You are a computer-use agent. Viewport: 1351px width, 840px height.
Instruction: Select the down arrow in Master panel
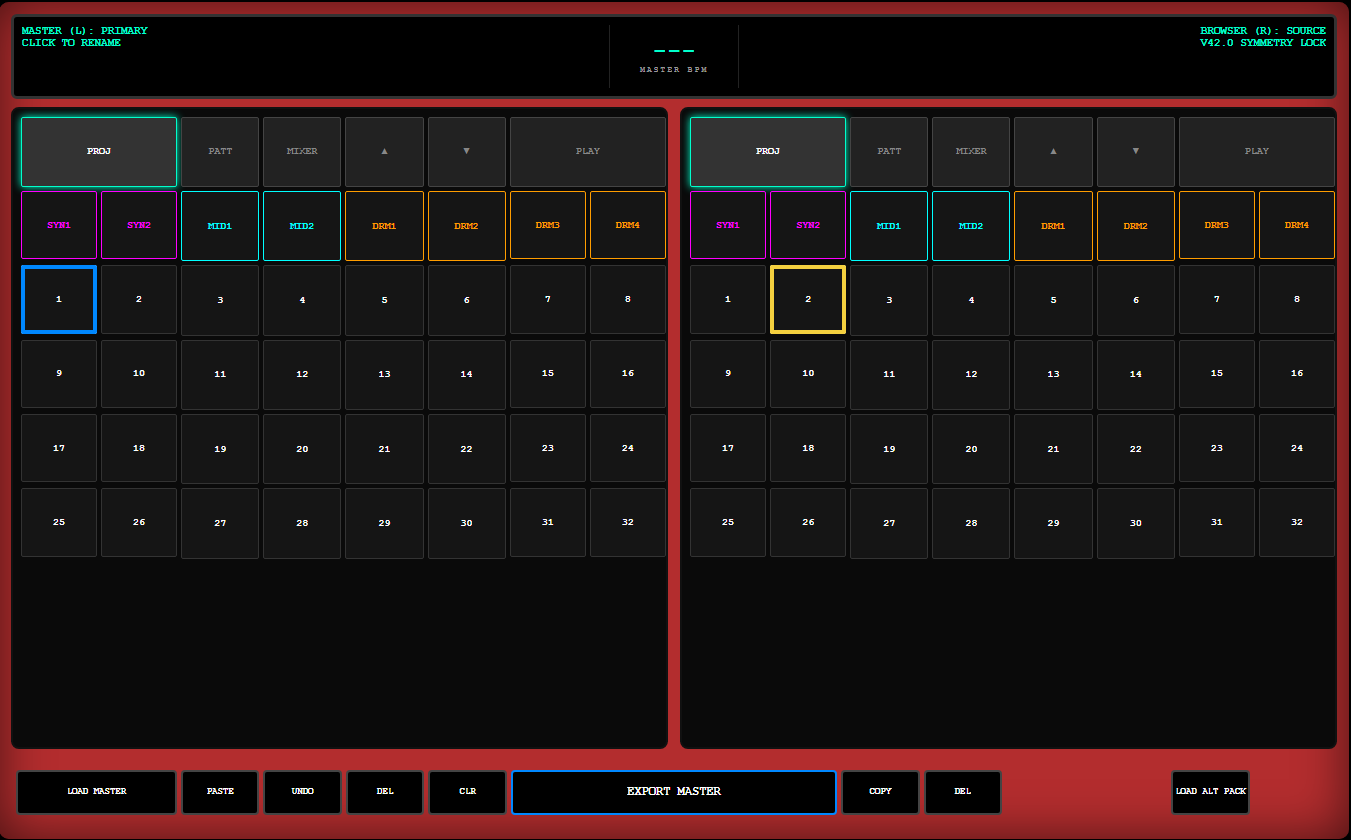tap(467, 152)
